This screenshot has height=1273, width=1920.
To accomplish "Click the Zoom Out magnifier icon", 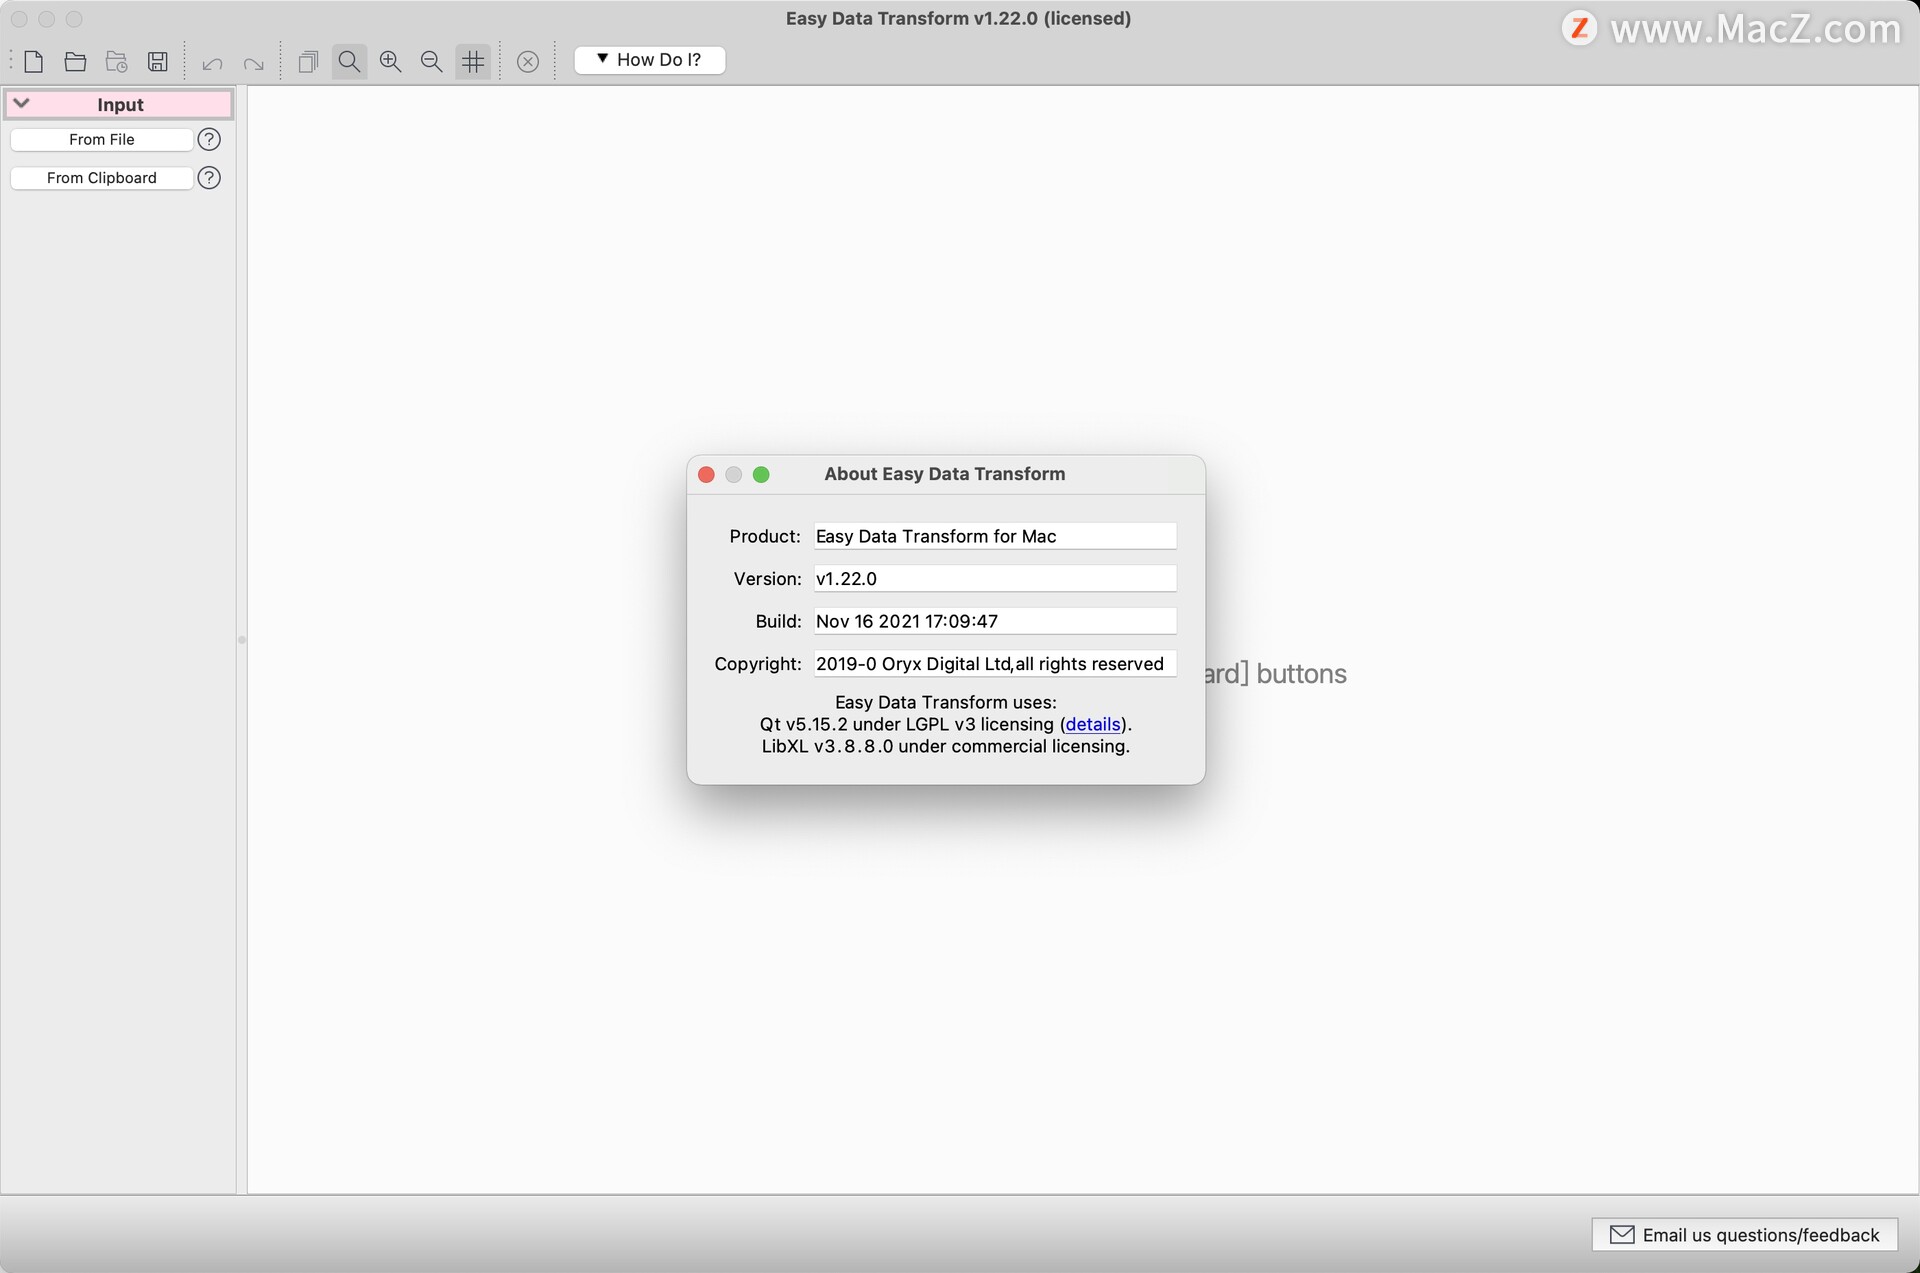I will [431, 61].
